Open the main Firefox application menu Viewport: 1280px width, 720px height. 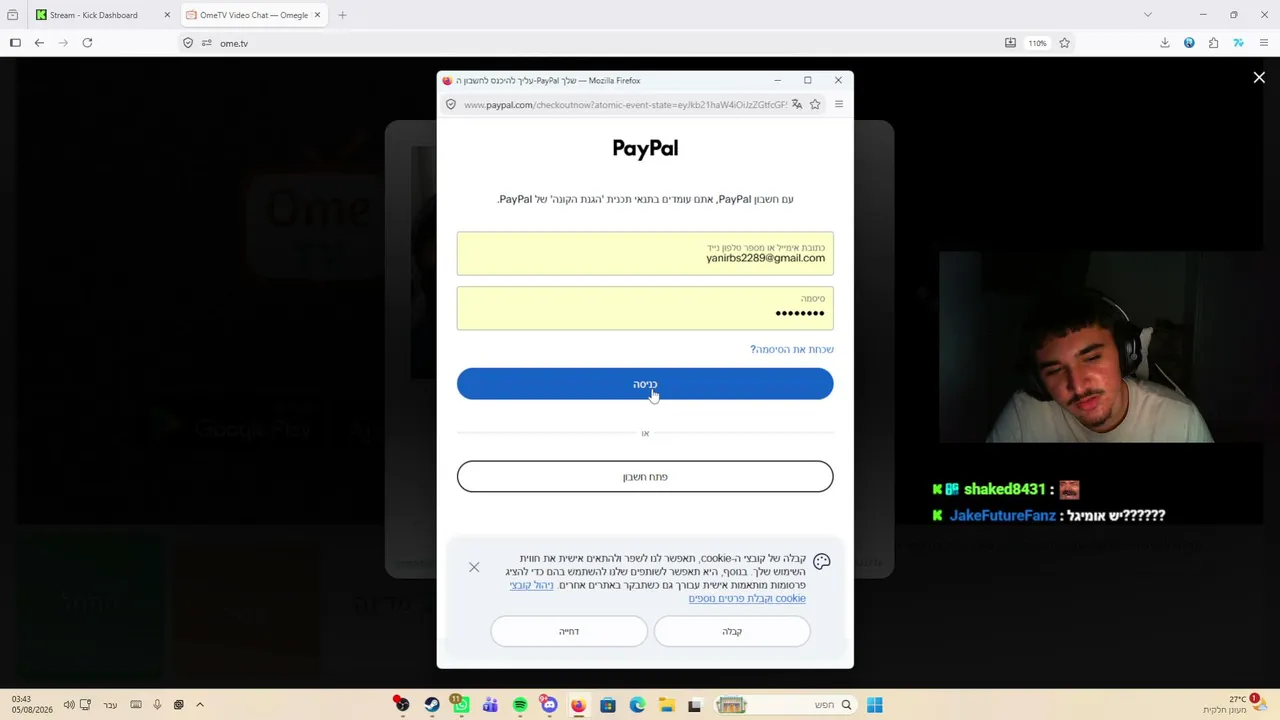coord(1264,43)
